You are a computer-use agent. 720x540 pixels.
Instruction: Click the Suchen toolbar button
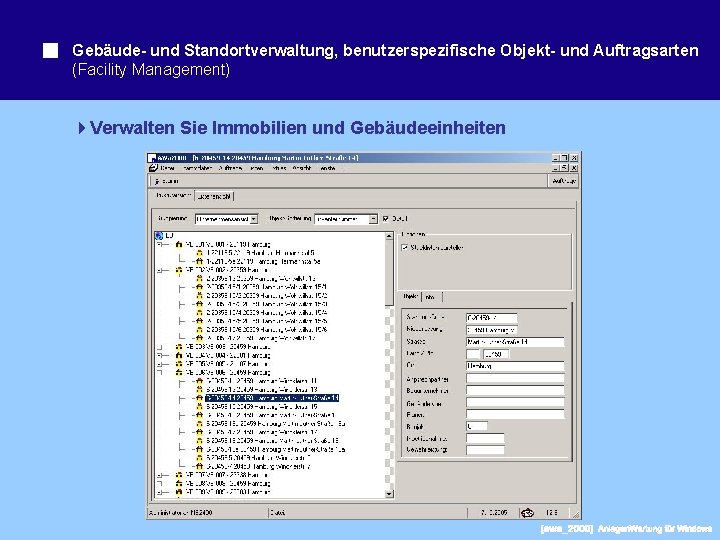[167, 181]
